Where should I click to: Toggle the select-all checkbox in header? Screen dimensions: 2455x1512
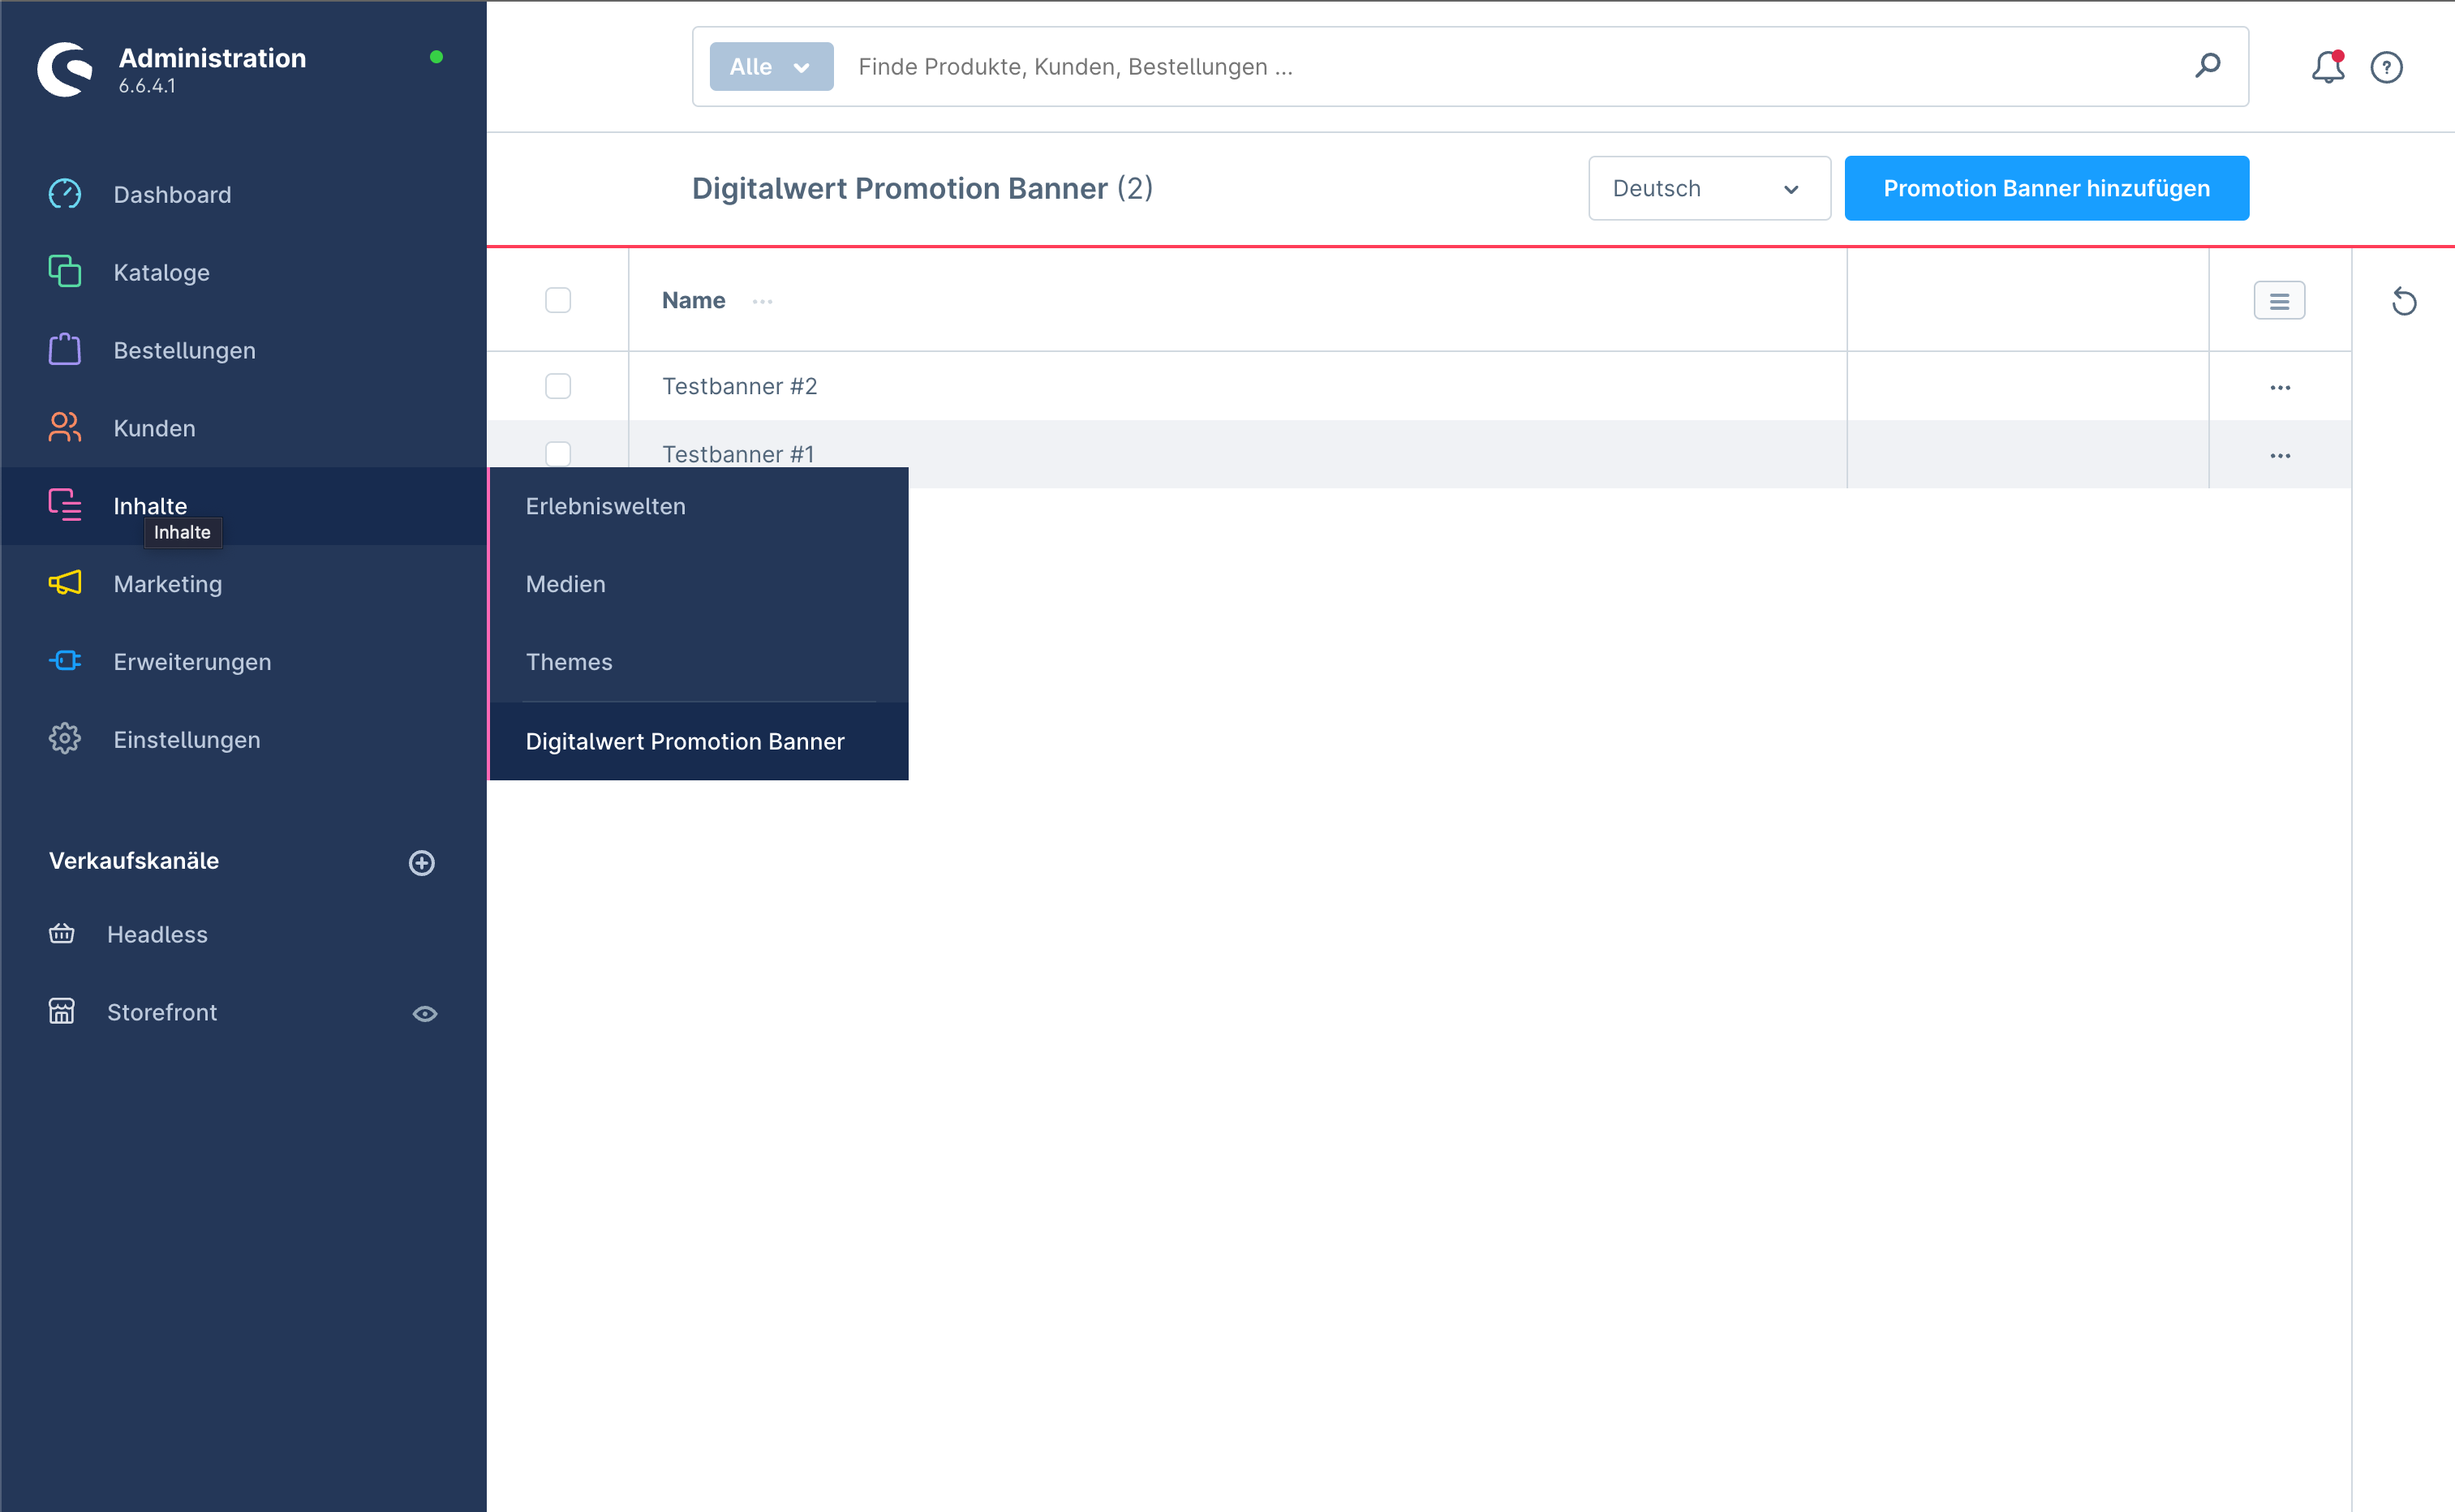click(x=558, y=300)
